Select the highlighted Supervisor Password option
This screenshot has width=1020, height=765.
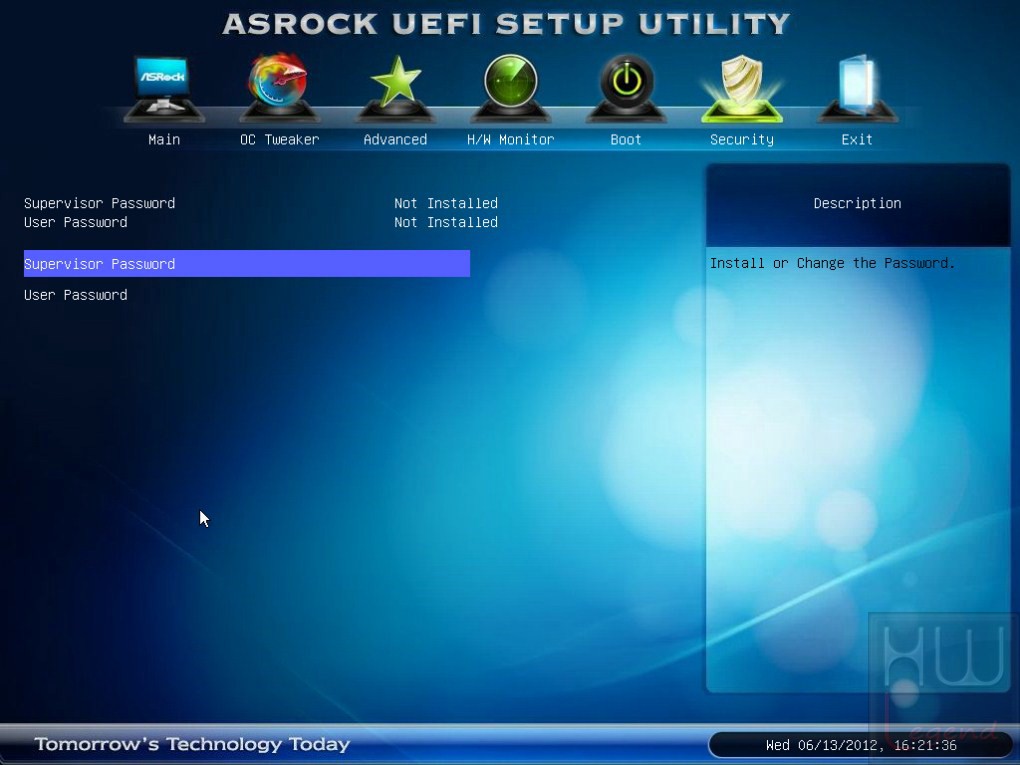247,263
